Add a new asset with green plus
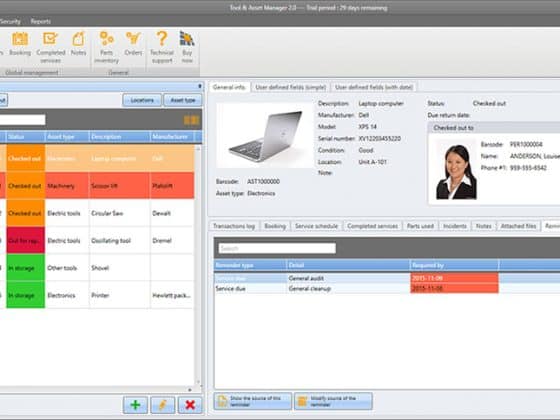Viewport: 560px width, 420px height. tap(135, 405)
